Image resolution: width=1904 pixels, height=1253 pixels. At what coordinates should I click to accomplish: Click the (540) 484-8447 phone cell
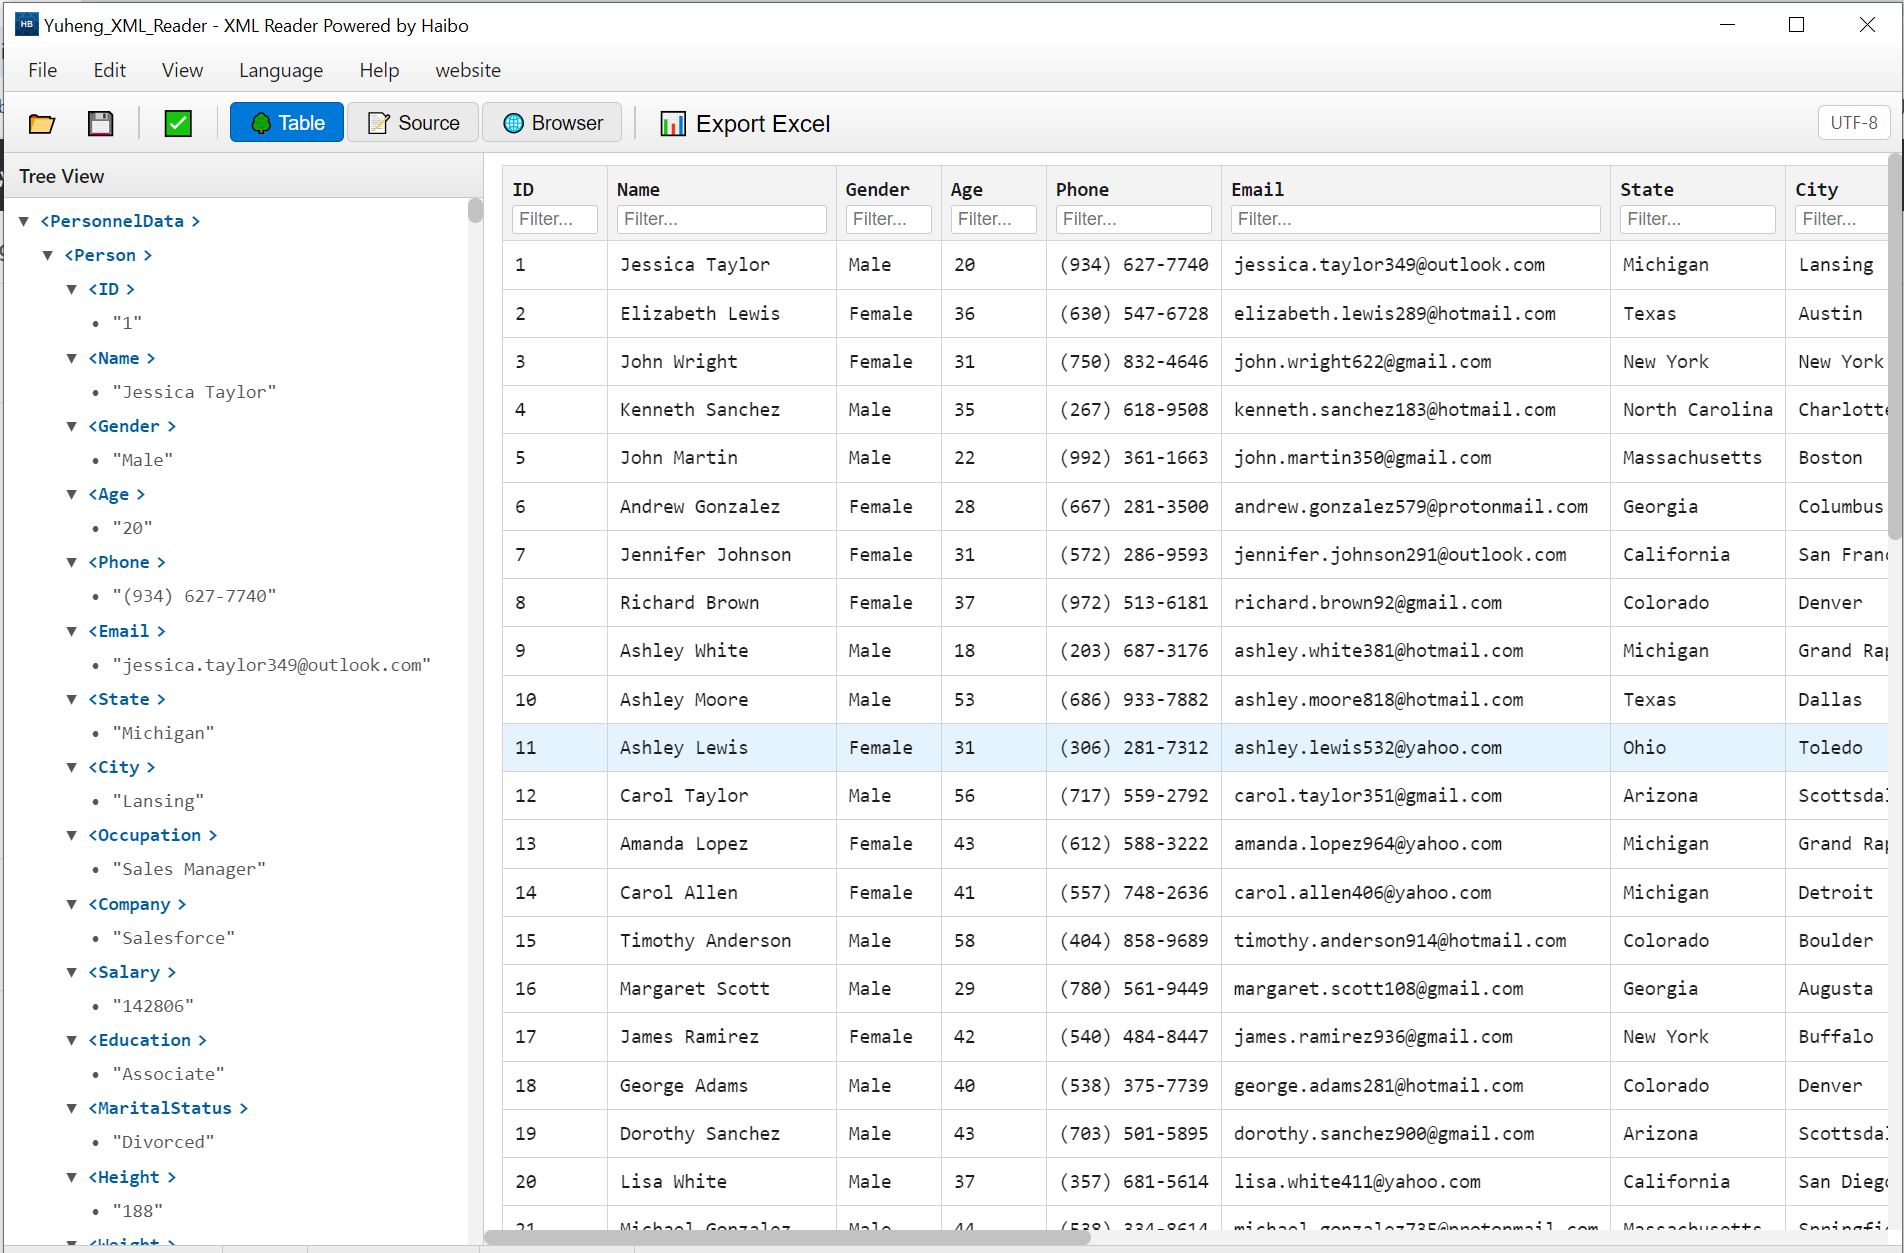coord(1133,1036)
